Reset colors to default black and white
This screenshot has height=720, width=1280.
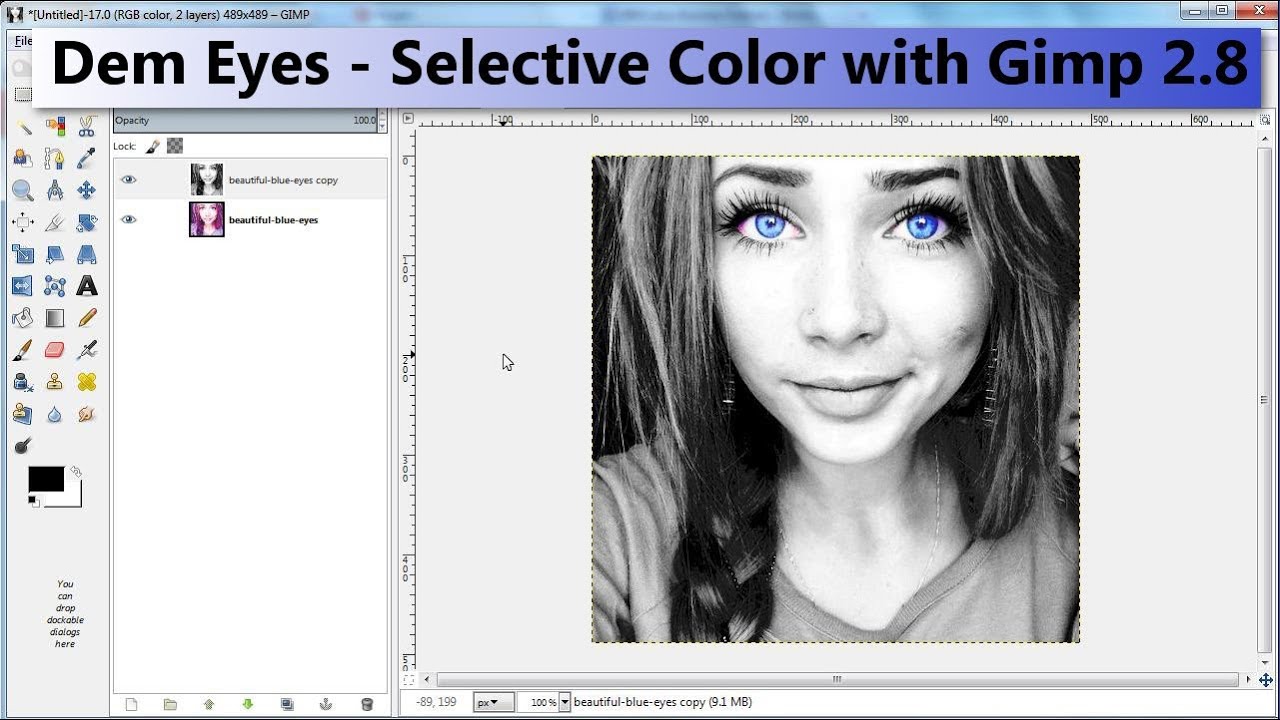coord(33,500)
